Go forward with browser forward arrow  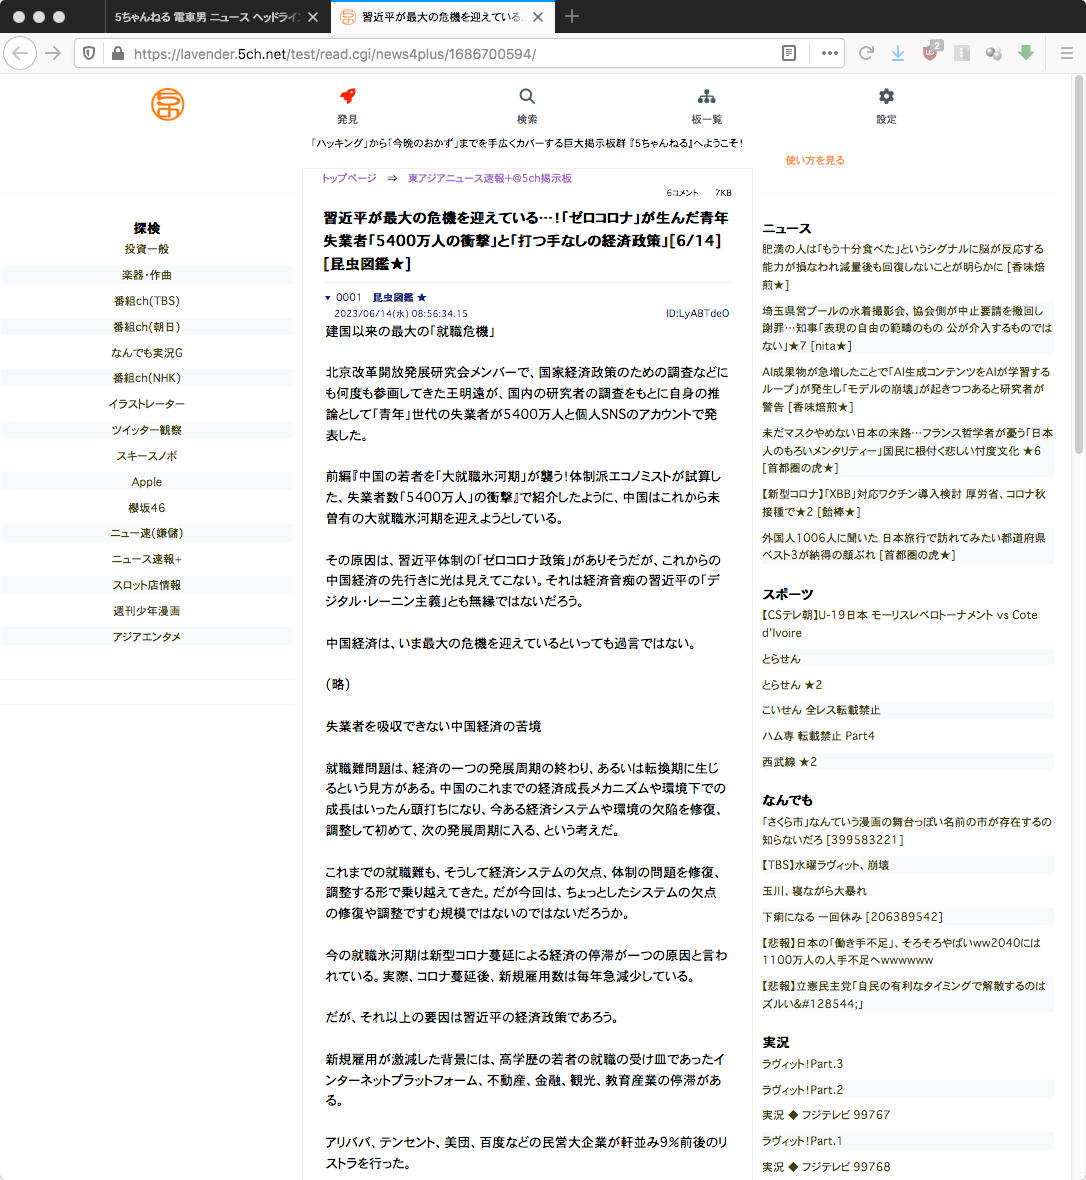point(53,53)
